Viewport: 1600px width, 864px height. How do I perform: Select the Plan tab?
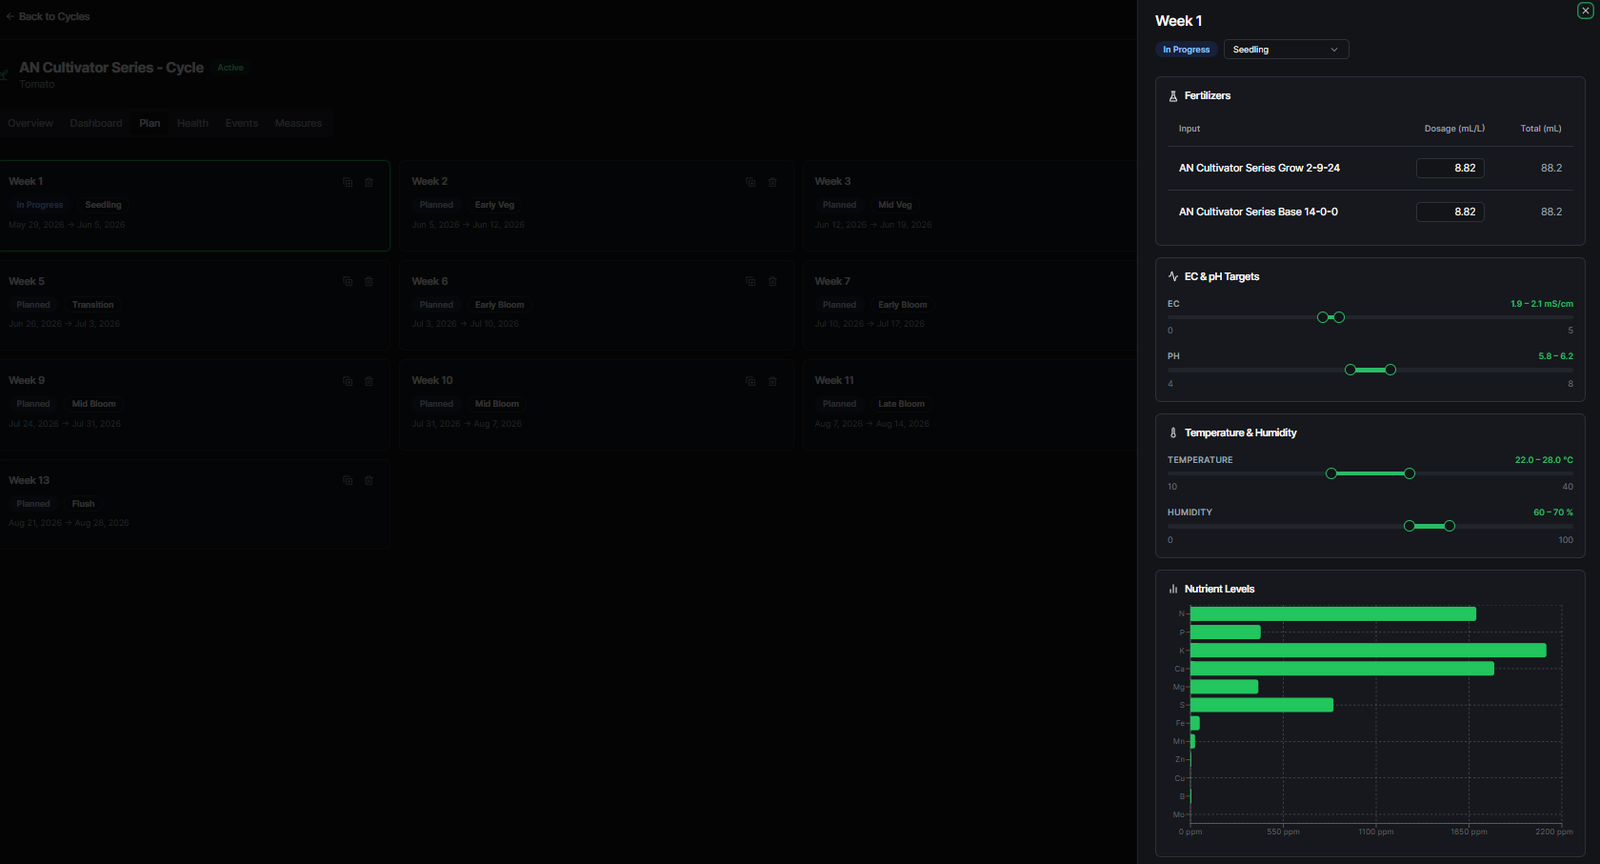point(150,123)
